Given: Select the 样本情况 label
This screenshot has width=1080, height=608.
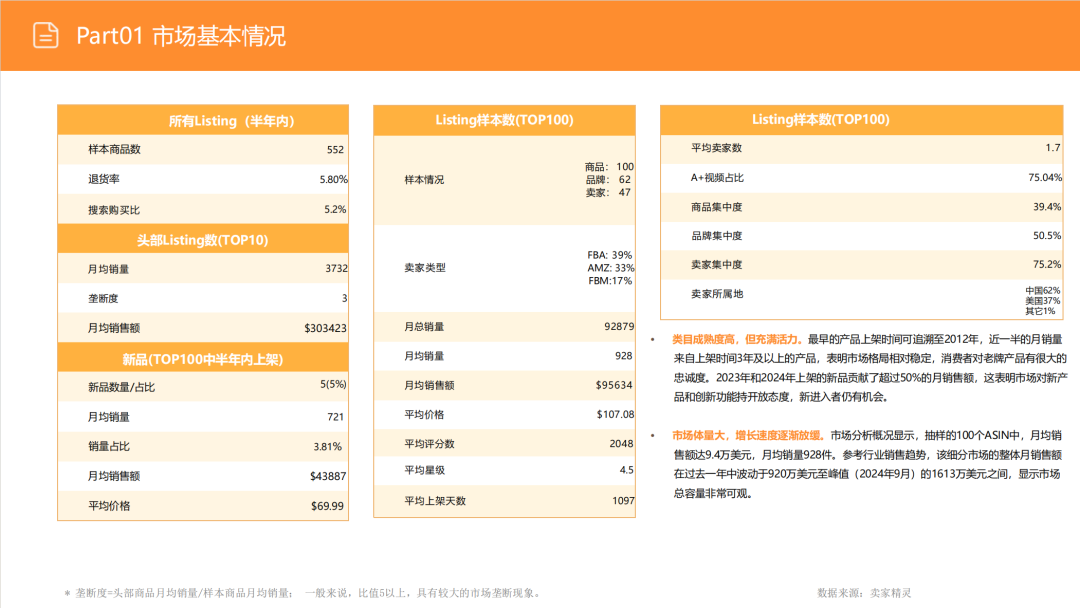Looking at the screenshot, I should (424, 180).
